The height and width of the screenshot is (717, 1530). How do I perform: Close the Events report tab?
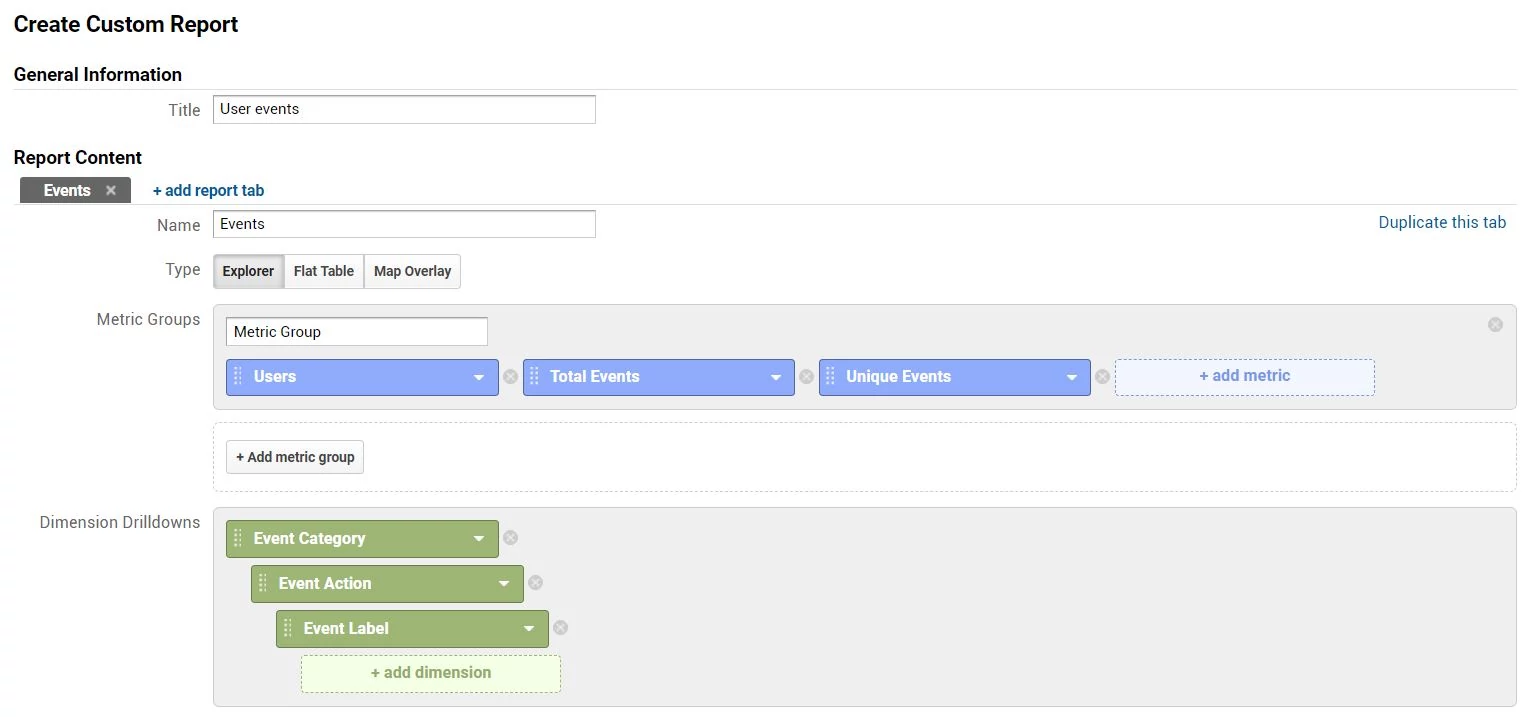pos(111,190)
